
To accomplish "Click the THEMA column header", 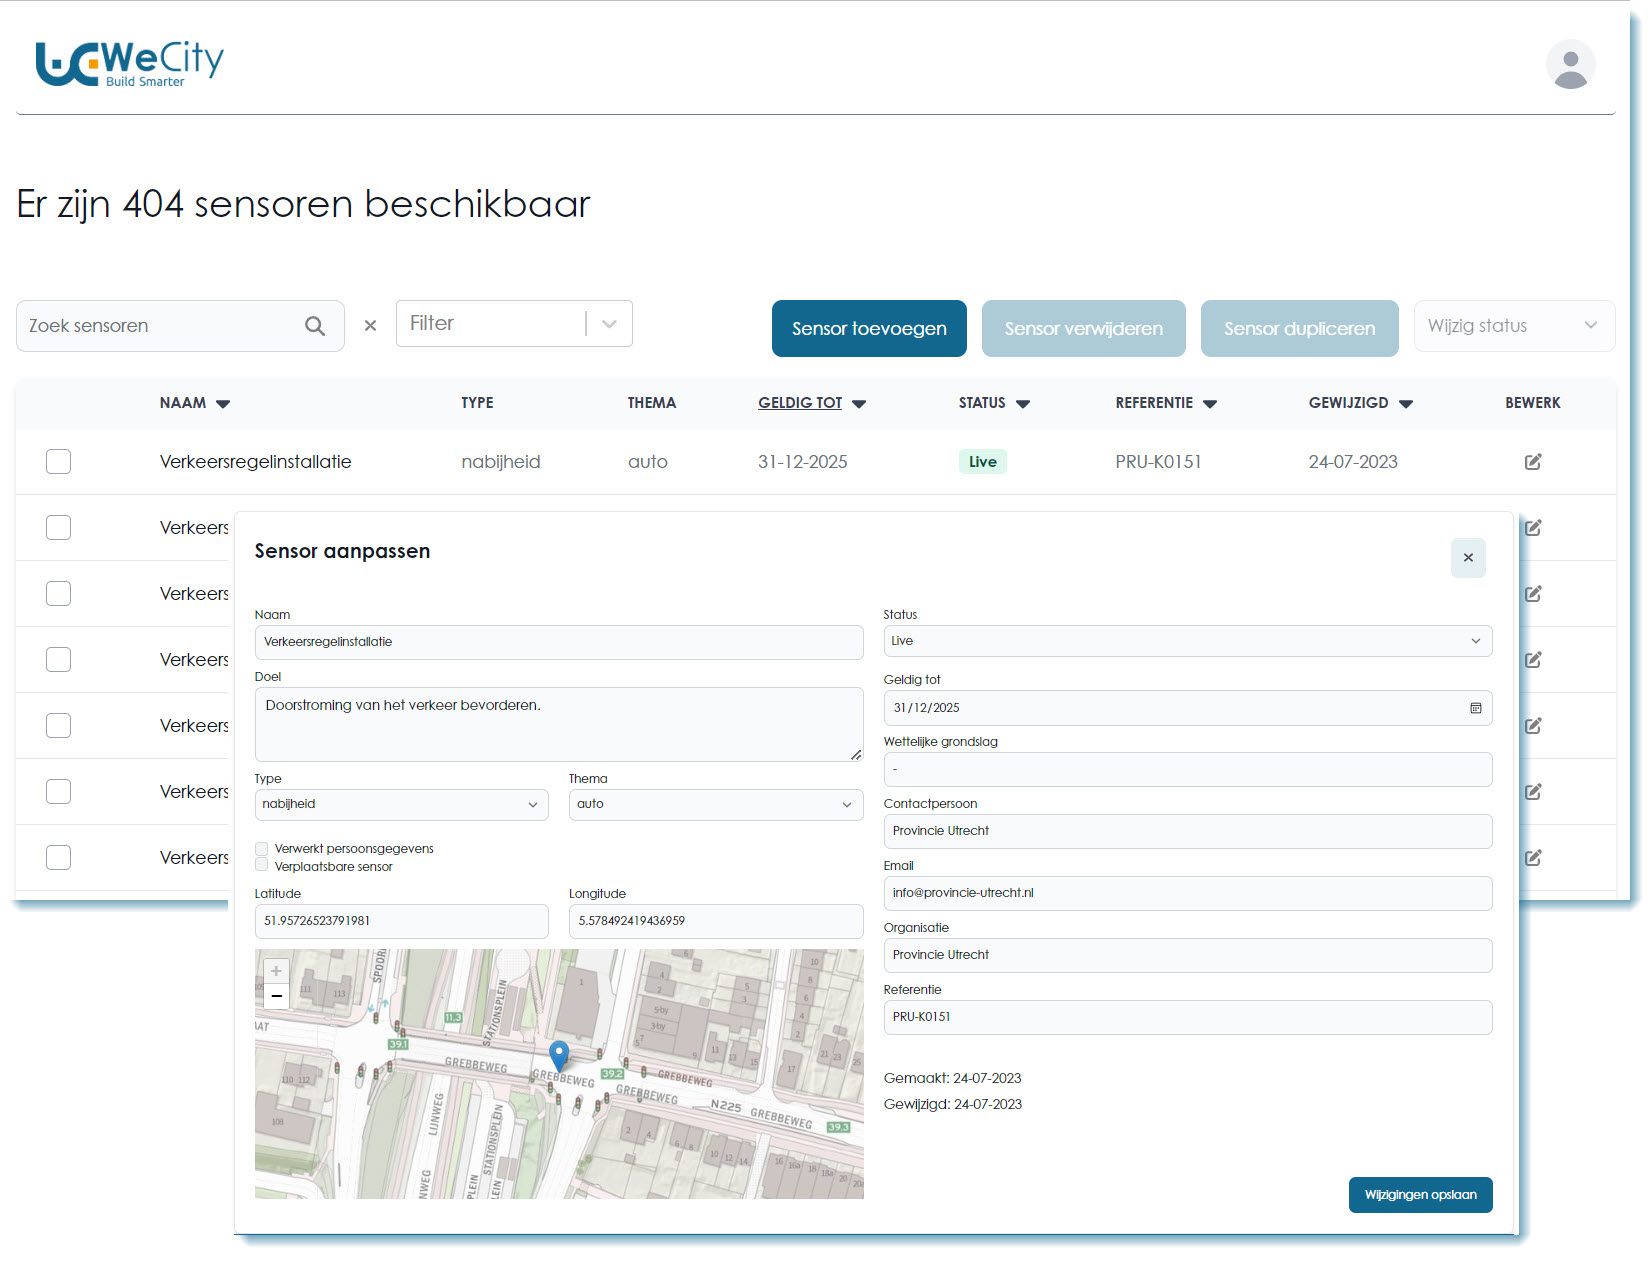I will (x=651, y=403).
